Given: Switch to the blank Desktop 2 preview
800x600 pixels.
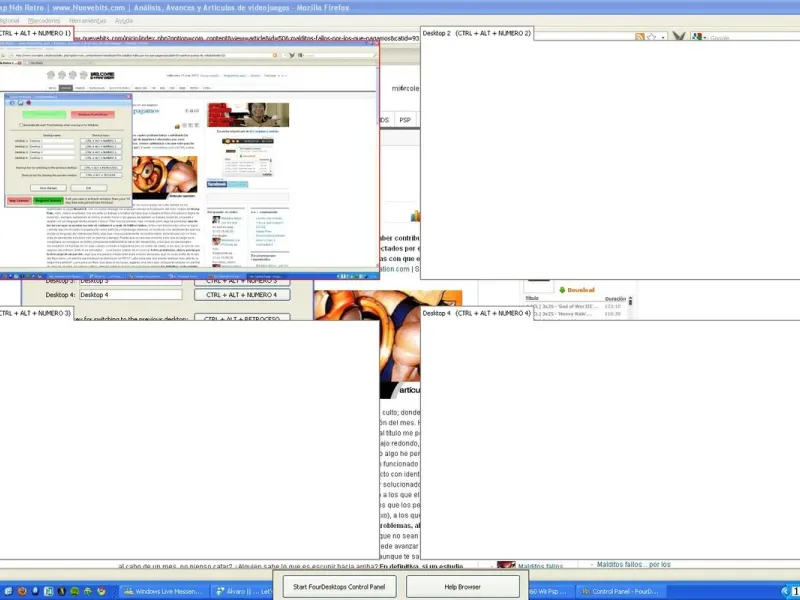Looking at the screenshot, I should coord(610,159).
